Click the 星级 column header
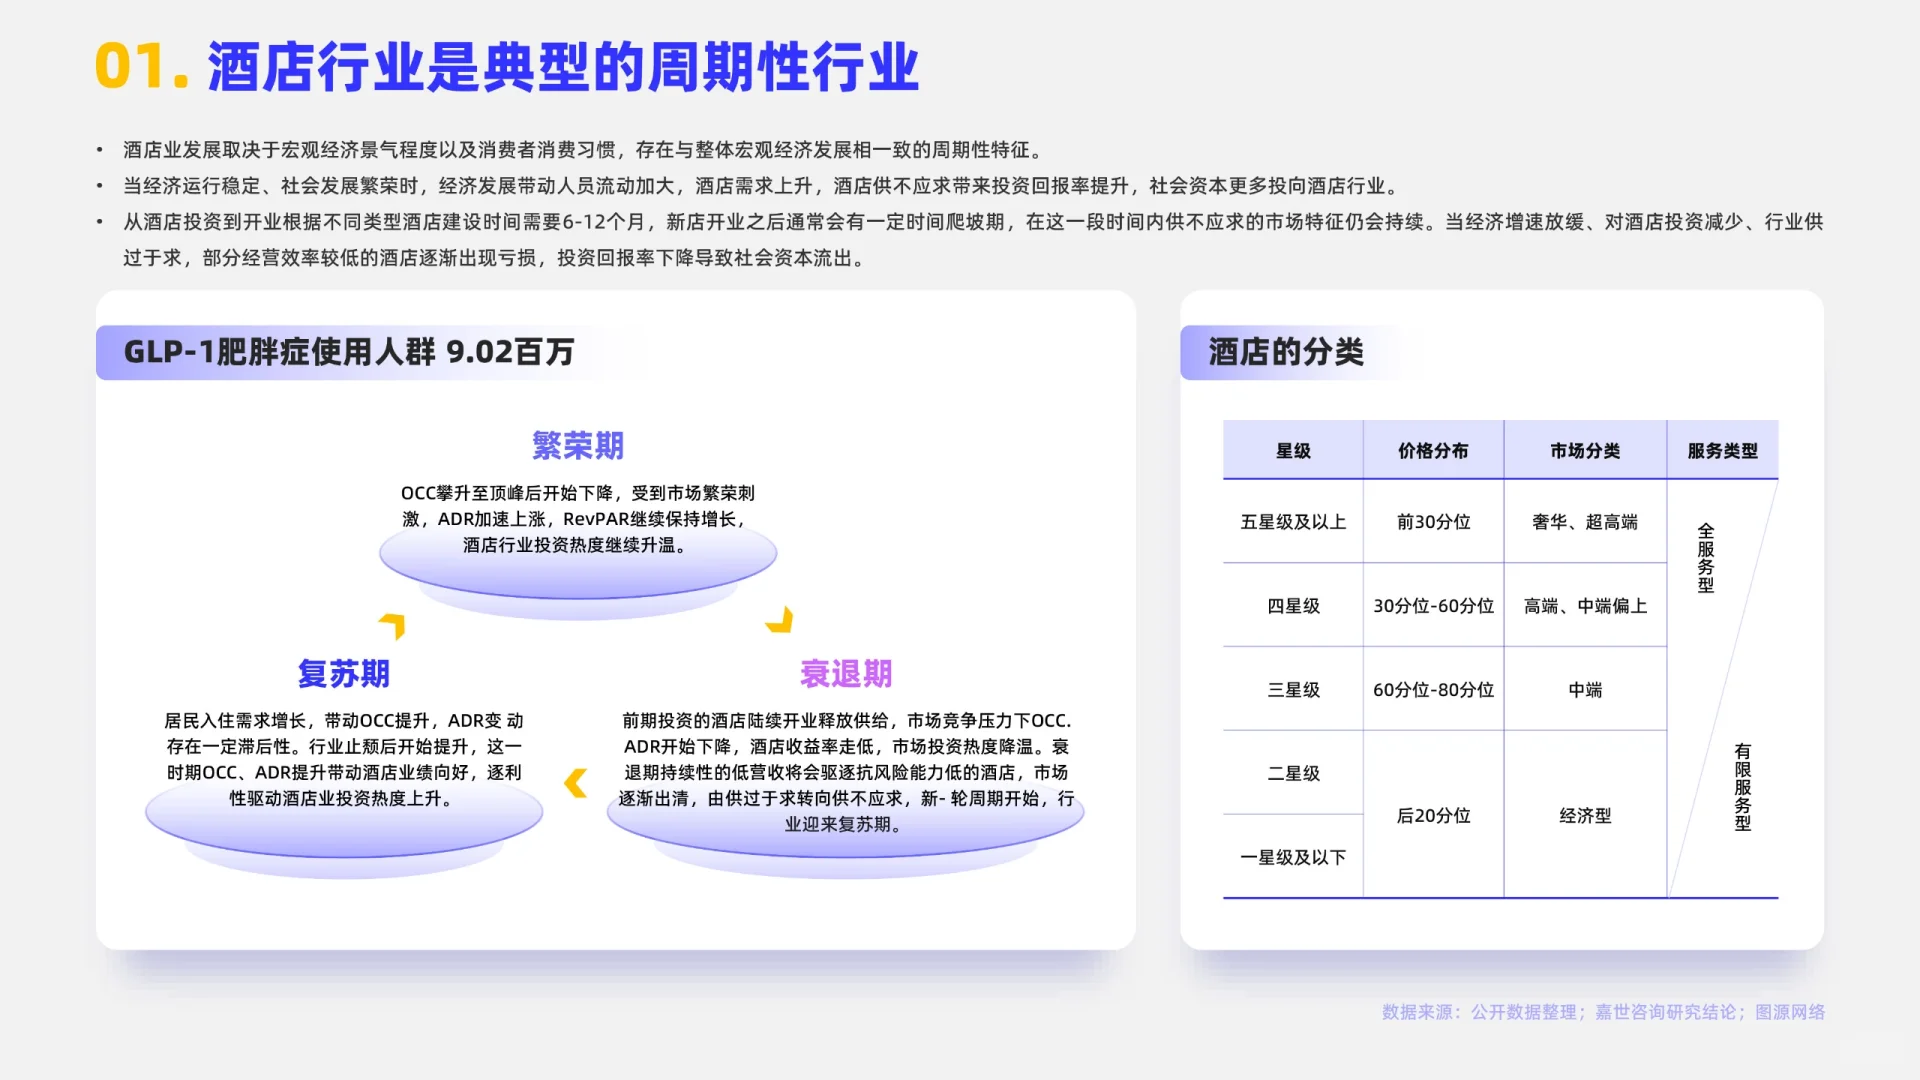The width and height of the screenshot is (1920, 1080). (x=1293, y=451)
